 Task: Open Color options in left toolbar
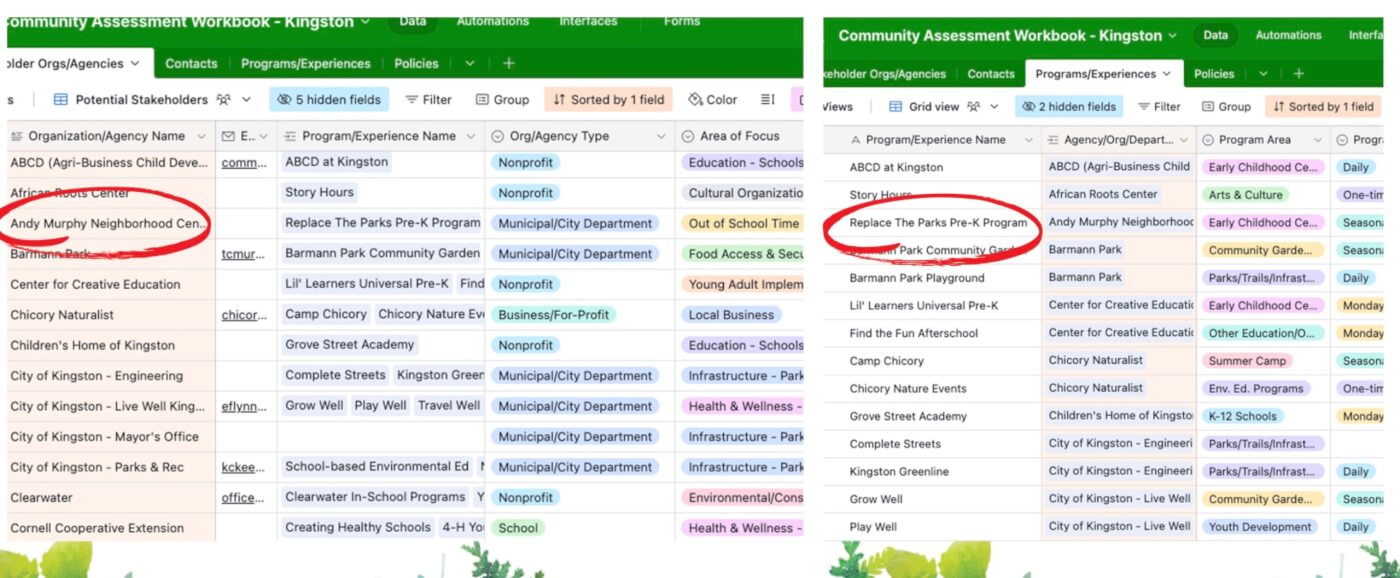(713, 100)
